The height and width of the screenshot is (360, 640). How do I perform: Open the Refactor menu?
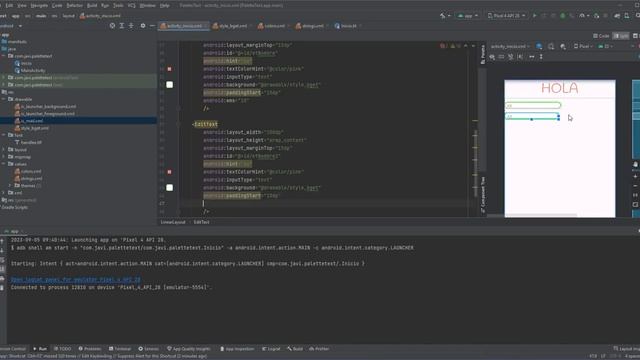[x=74, y=6]
